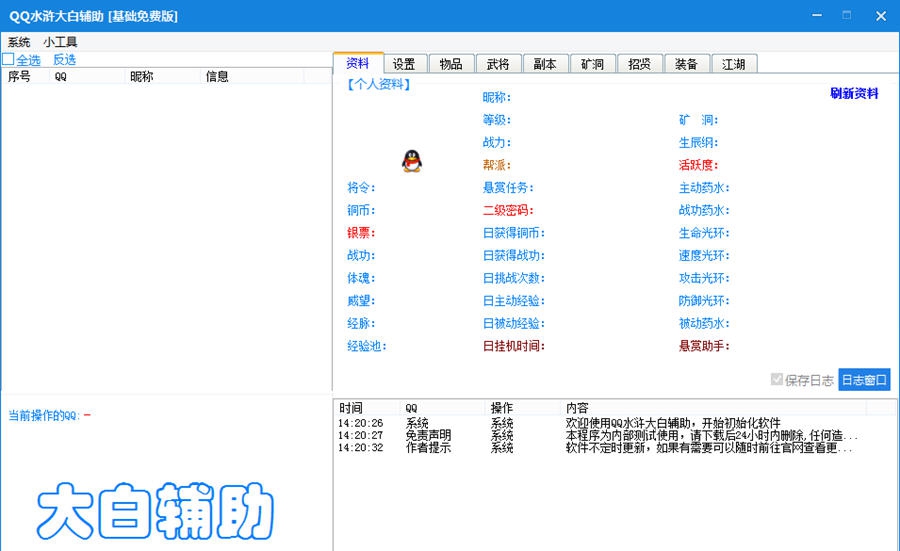
Task: Click the 软件不定时更新 log message
Action: click(709, 448)
